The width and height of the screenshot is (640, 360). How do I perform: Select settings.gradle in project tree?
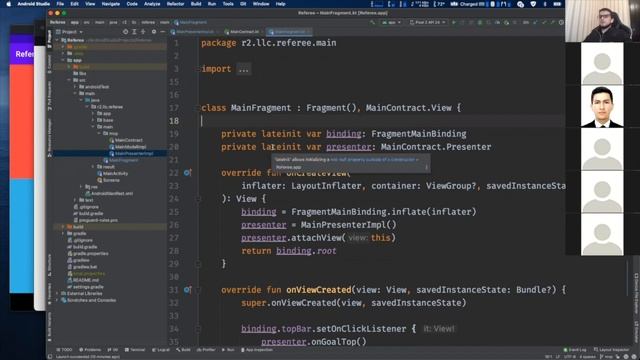click(x=85, y=287)
